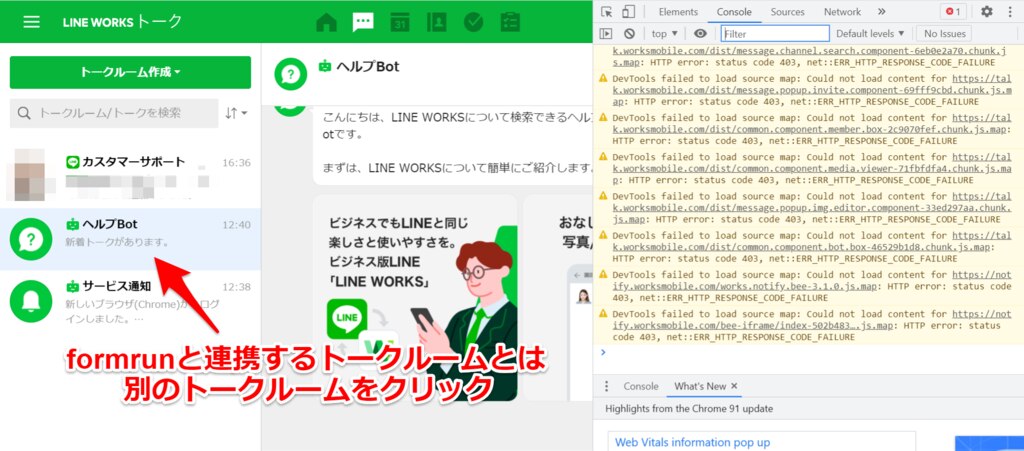Open DevTools customize three-dot menu

coord(1009,12)
